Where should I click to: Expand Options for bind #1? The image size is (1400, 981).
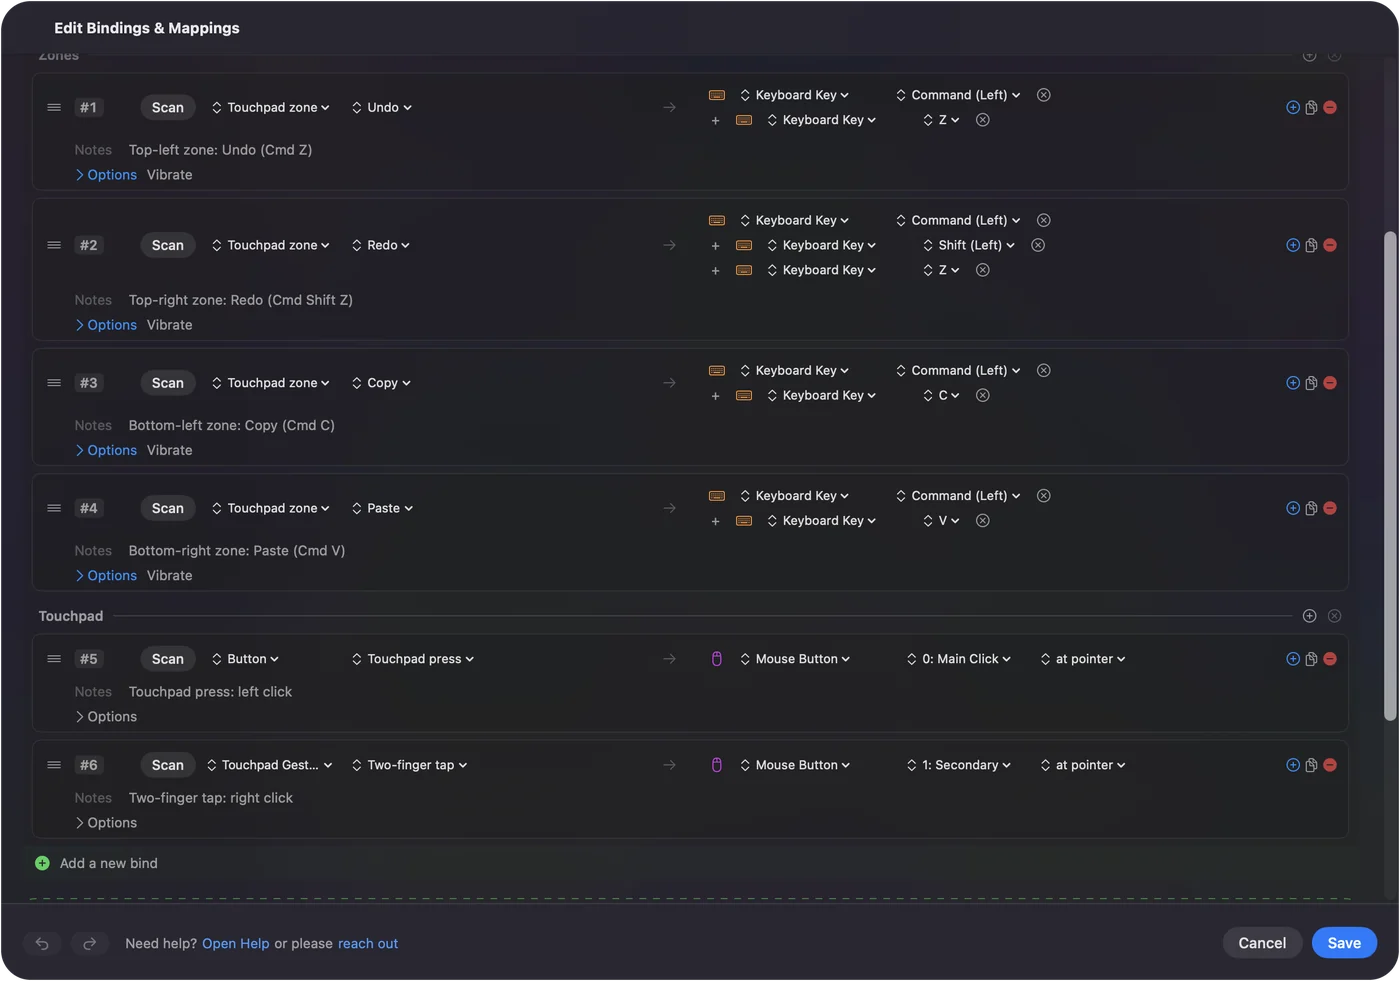click(x=106, y=175)
